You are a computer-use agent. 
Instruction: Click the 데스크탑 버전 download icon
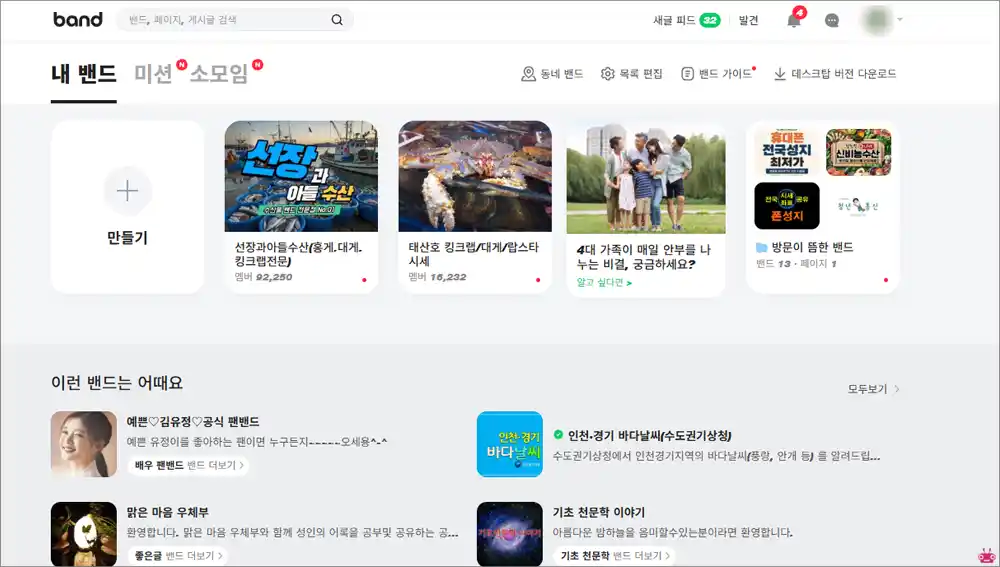click(779, 74)
